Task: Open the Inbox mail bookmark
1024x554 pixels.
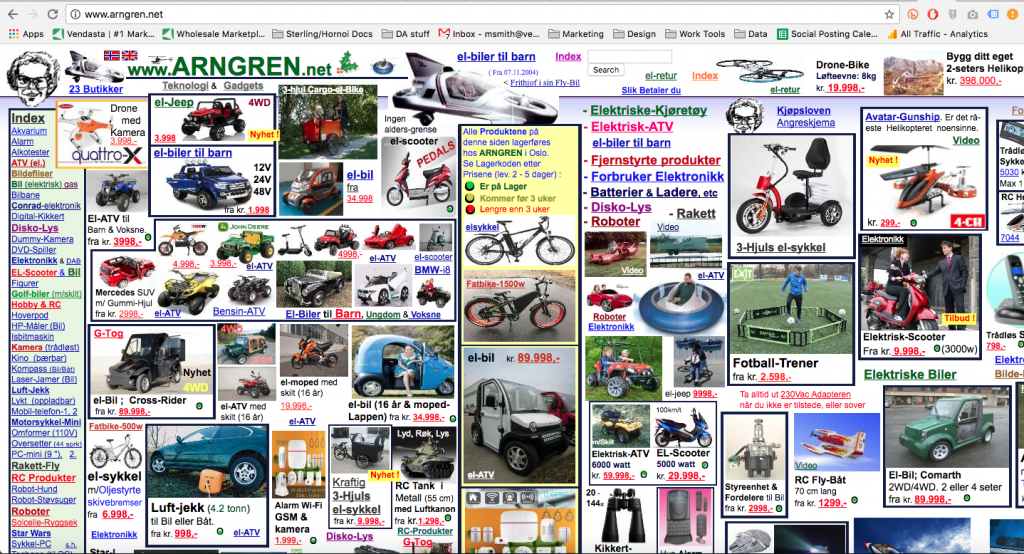Action: coord(488,34)
